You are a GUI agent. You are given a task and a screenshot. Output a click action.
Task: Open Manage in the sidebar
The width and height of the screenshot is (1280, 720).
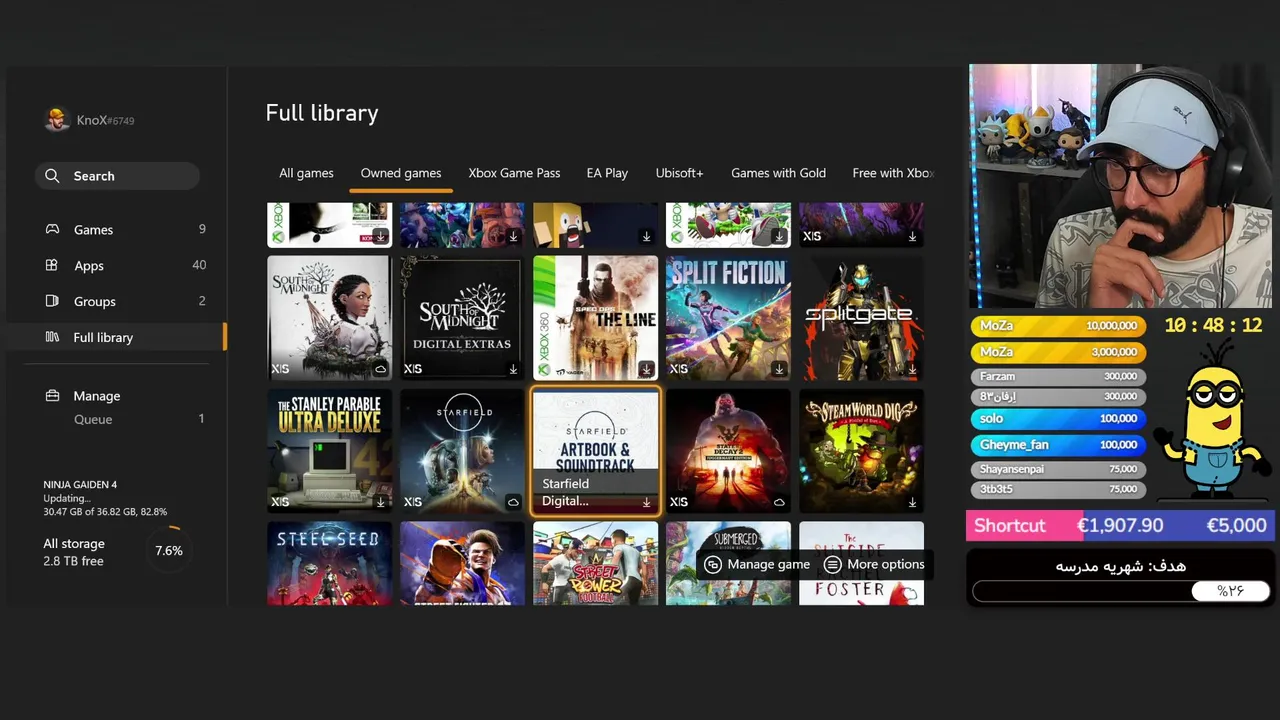pyautogui.click(x=116, y=395)
